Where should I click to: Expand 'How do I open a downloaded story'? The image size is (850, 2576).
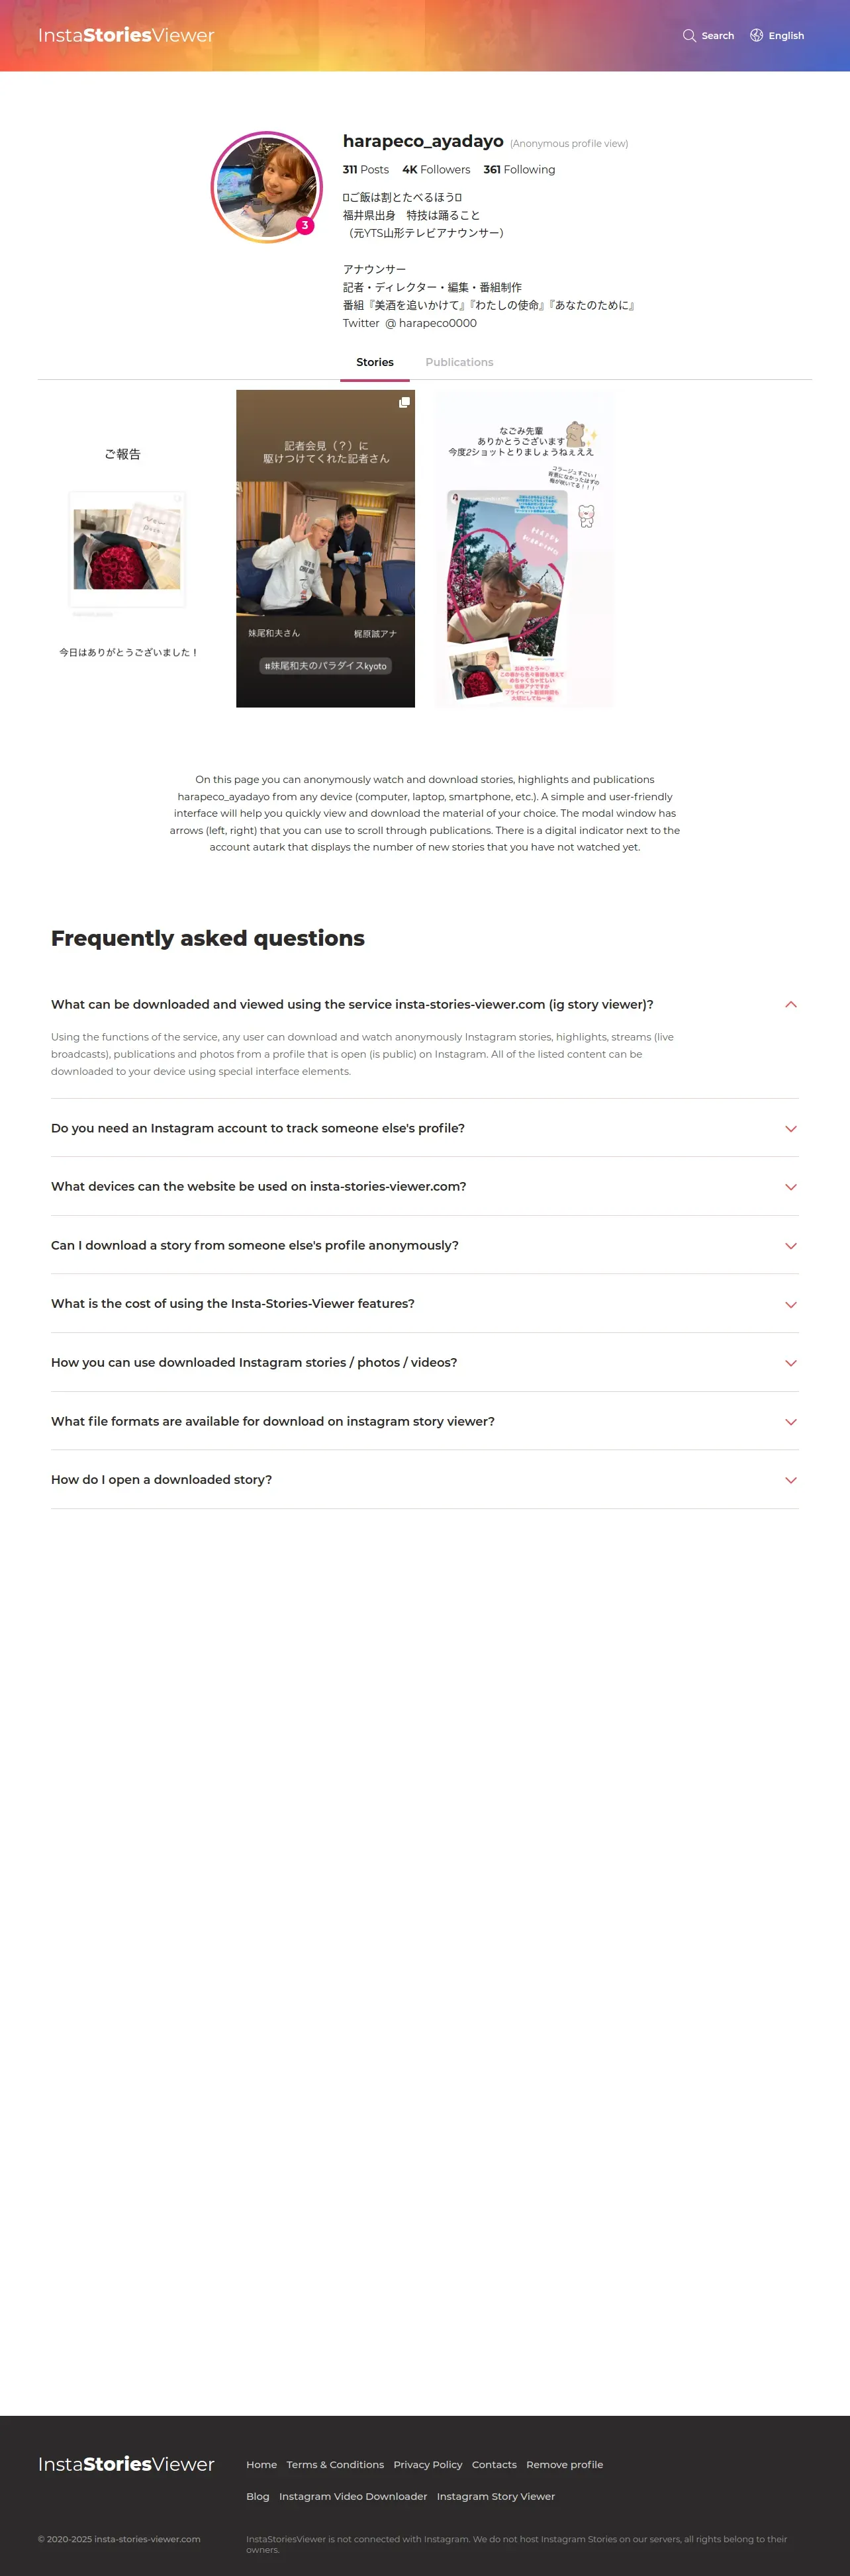(x=790, y=1480)
